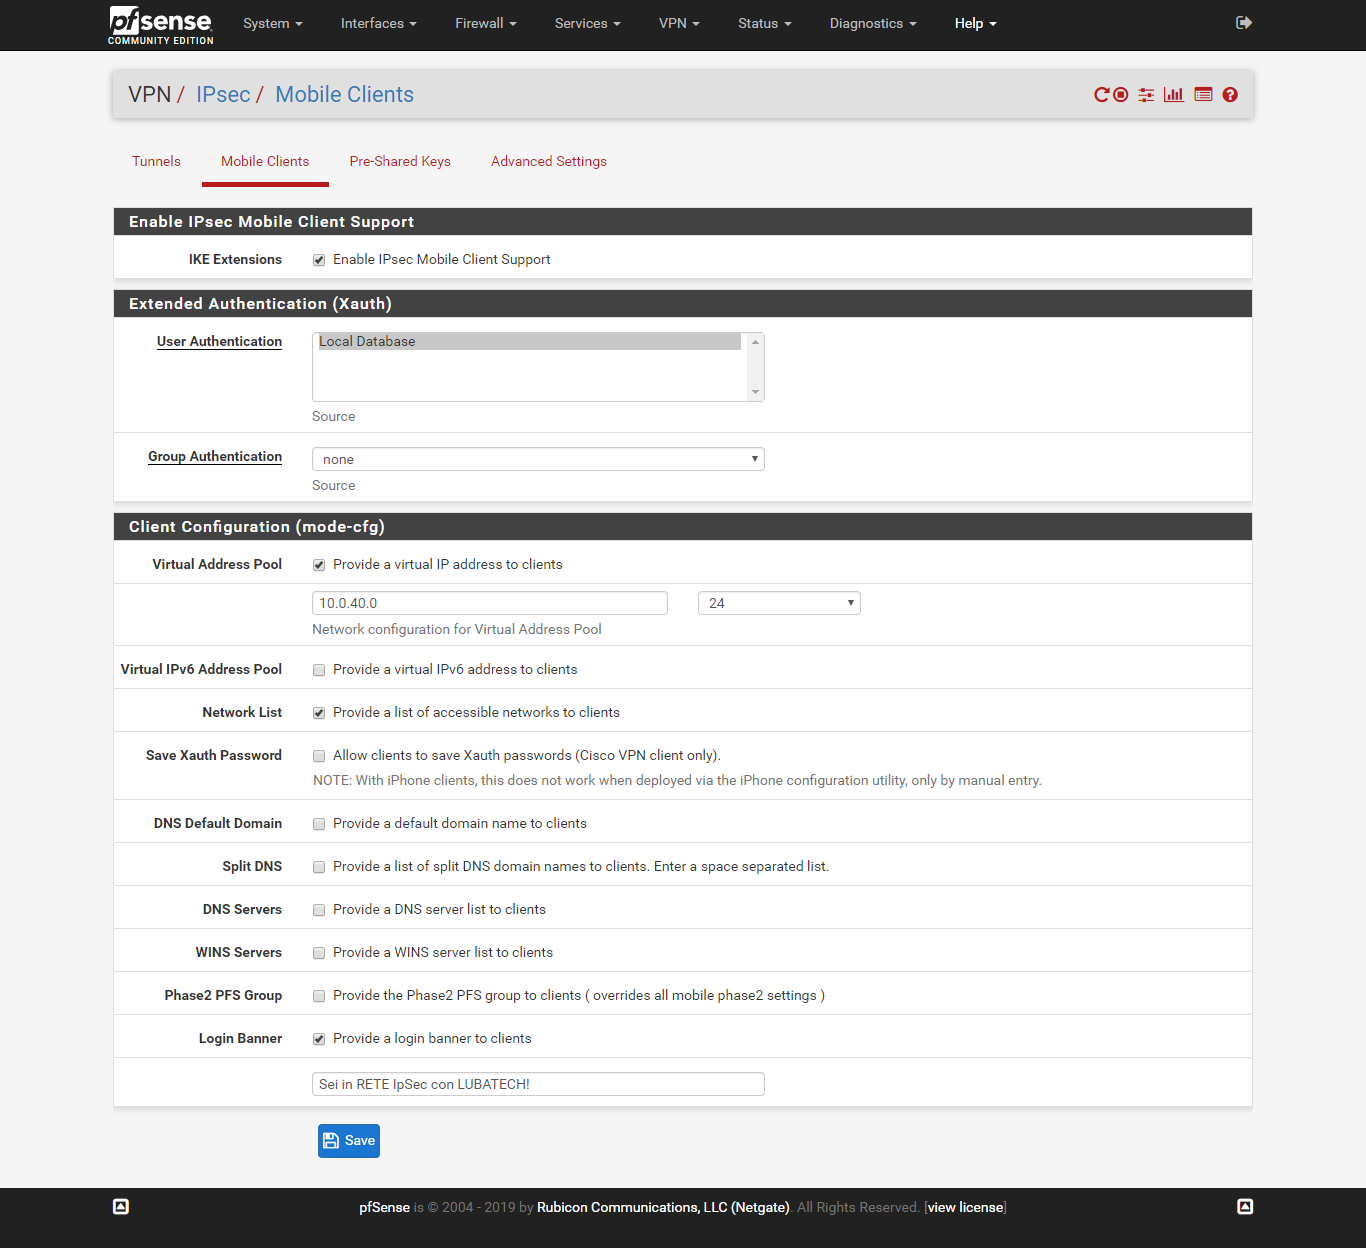The height and width of the screenshot is (1248, 1366).
Task: Toggle Provide a virtual IP address checkbox
Action: [319, 565]
